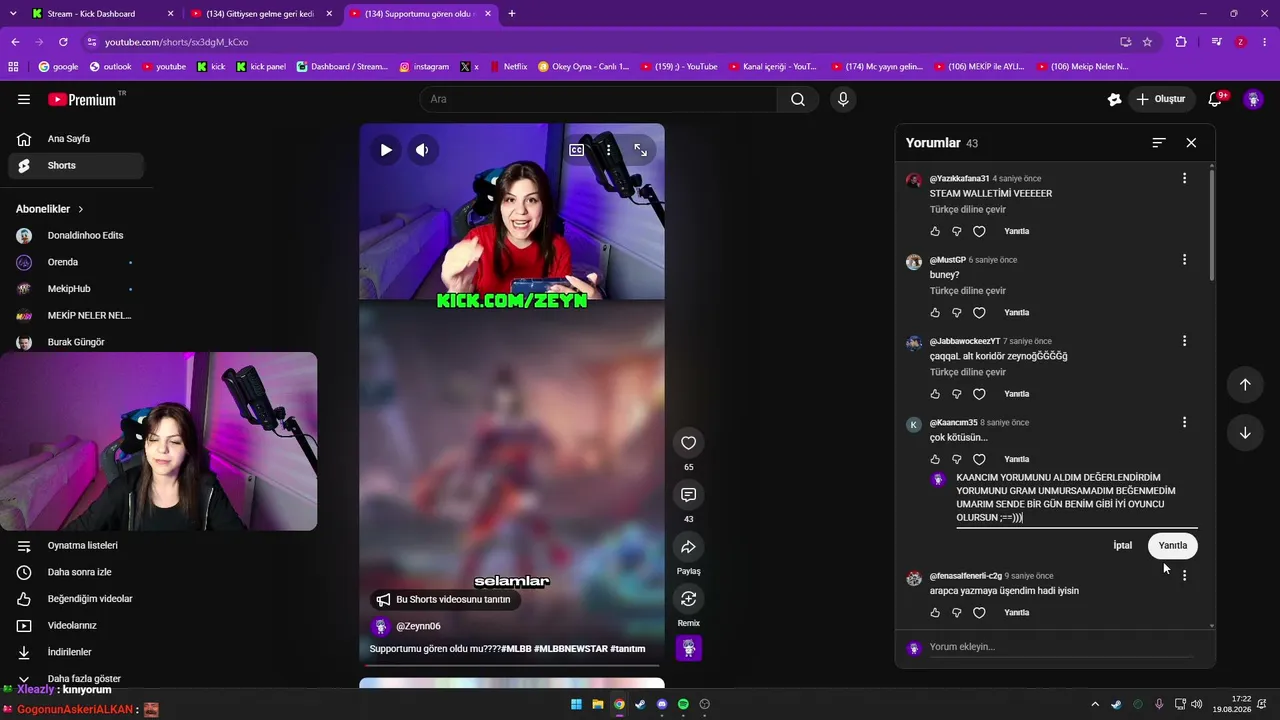Bookmark this page with the star icon
The image size is (1280, 720).
(x=1147, y=42)
